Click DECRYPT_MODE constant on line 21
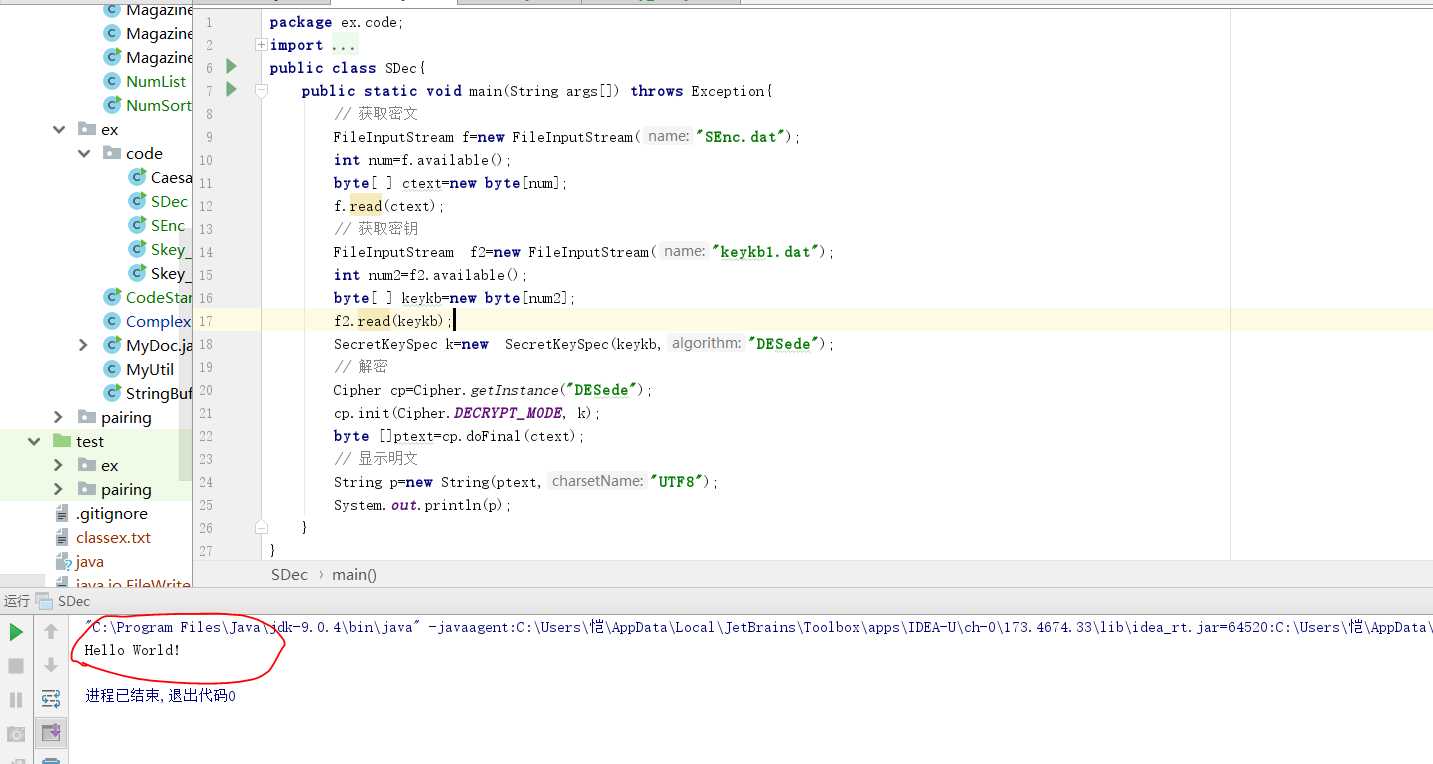Viewport: 1433px width, 764px height. (508, 413)
